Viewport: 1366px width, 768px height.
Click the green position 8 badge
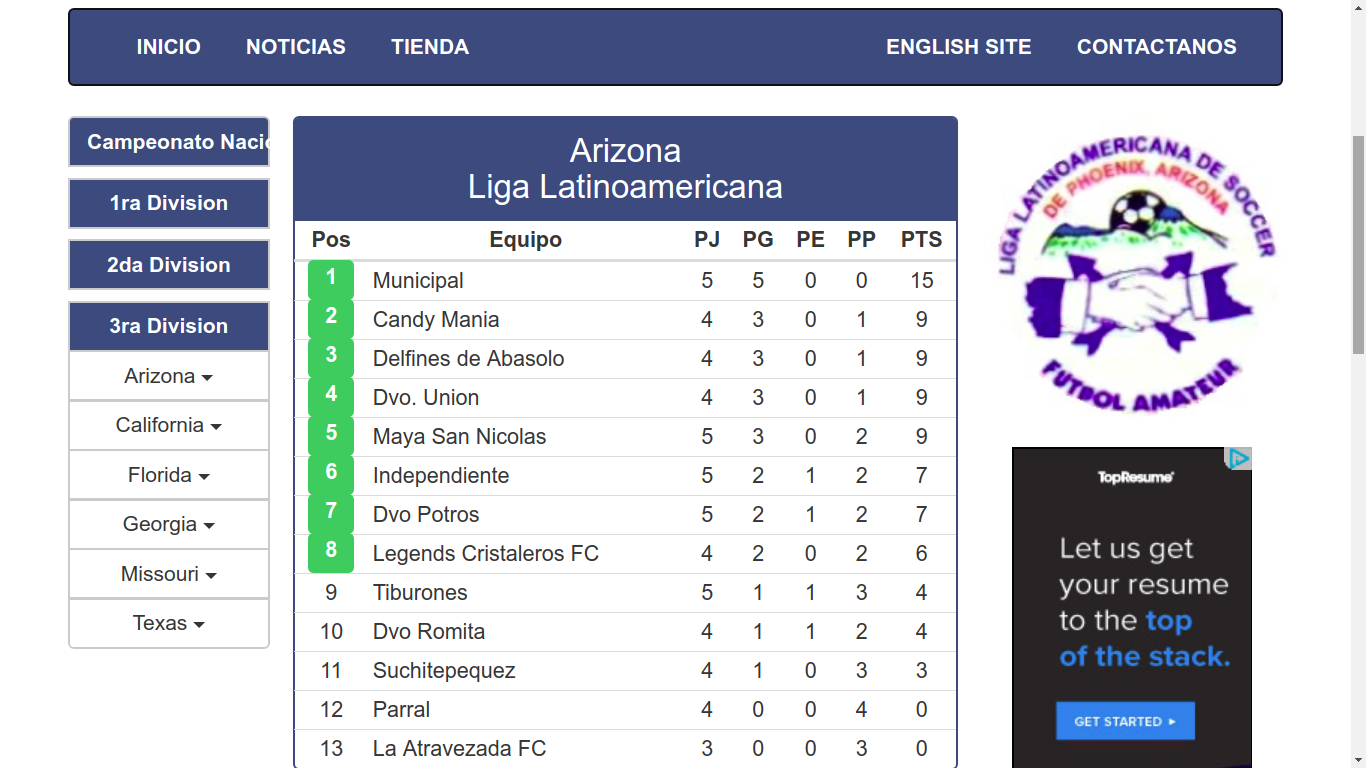[331, 551]
